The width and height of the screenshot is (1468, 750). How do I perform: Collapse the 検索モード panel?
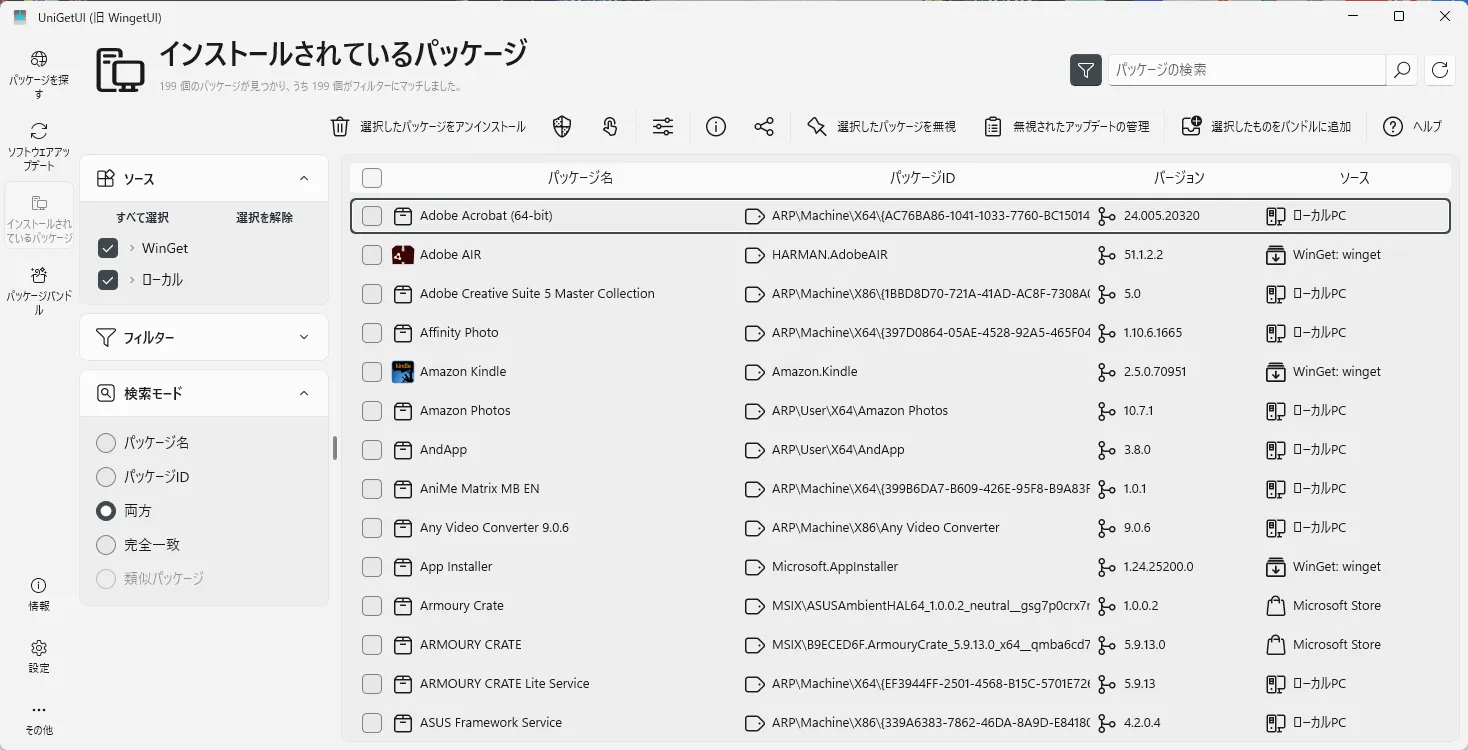[x=304, y=394]
